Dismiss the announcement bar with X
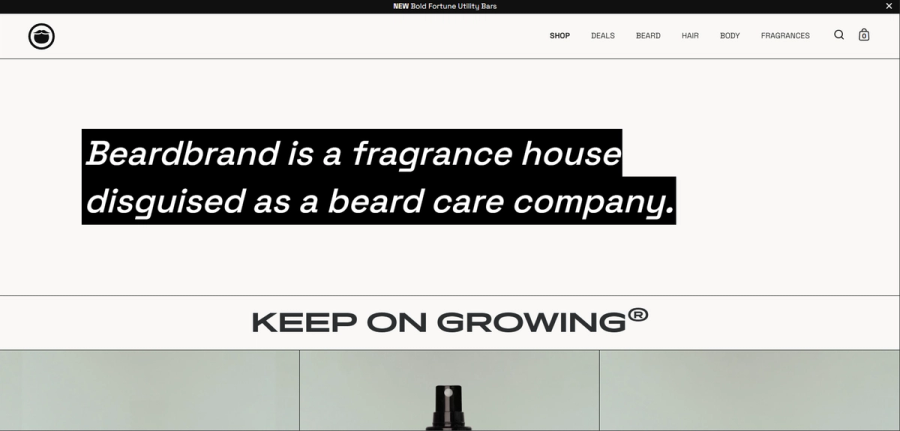 (889, 6)
